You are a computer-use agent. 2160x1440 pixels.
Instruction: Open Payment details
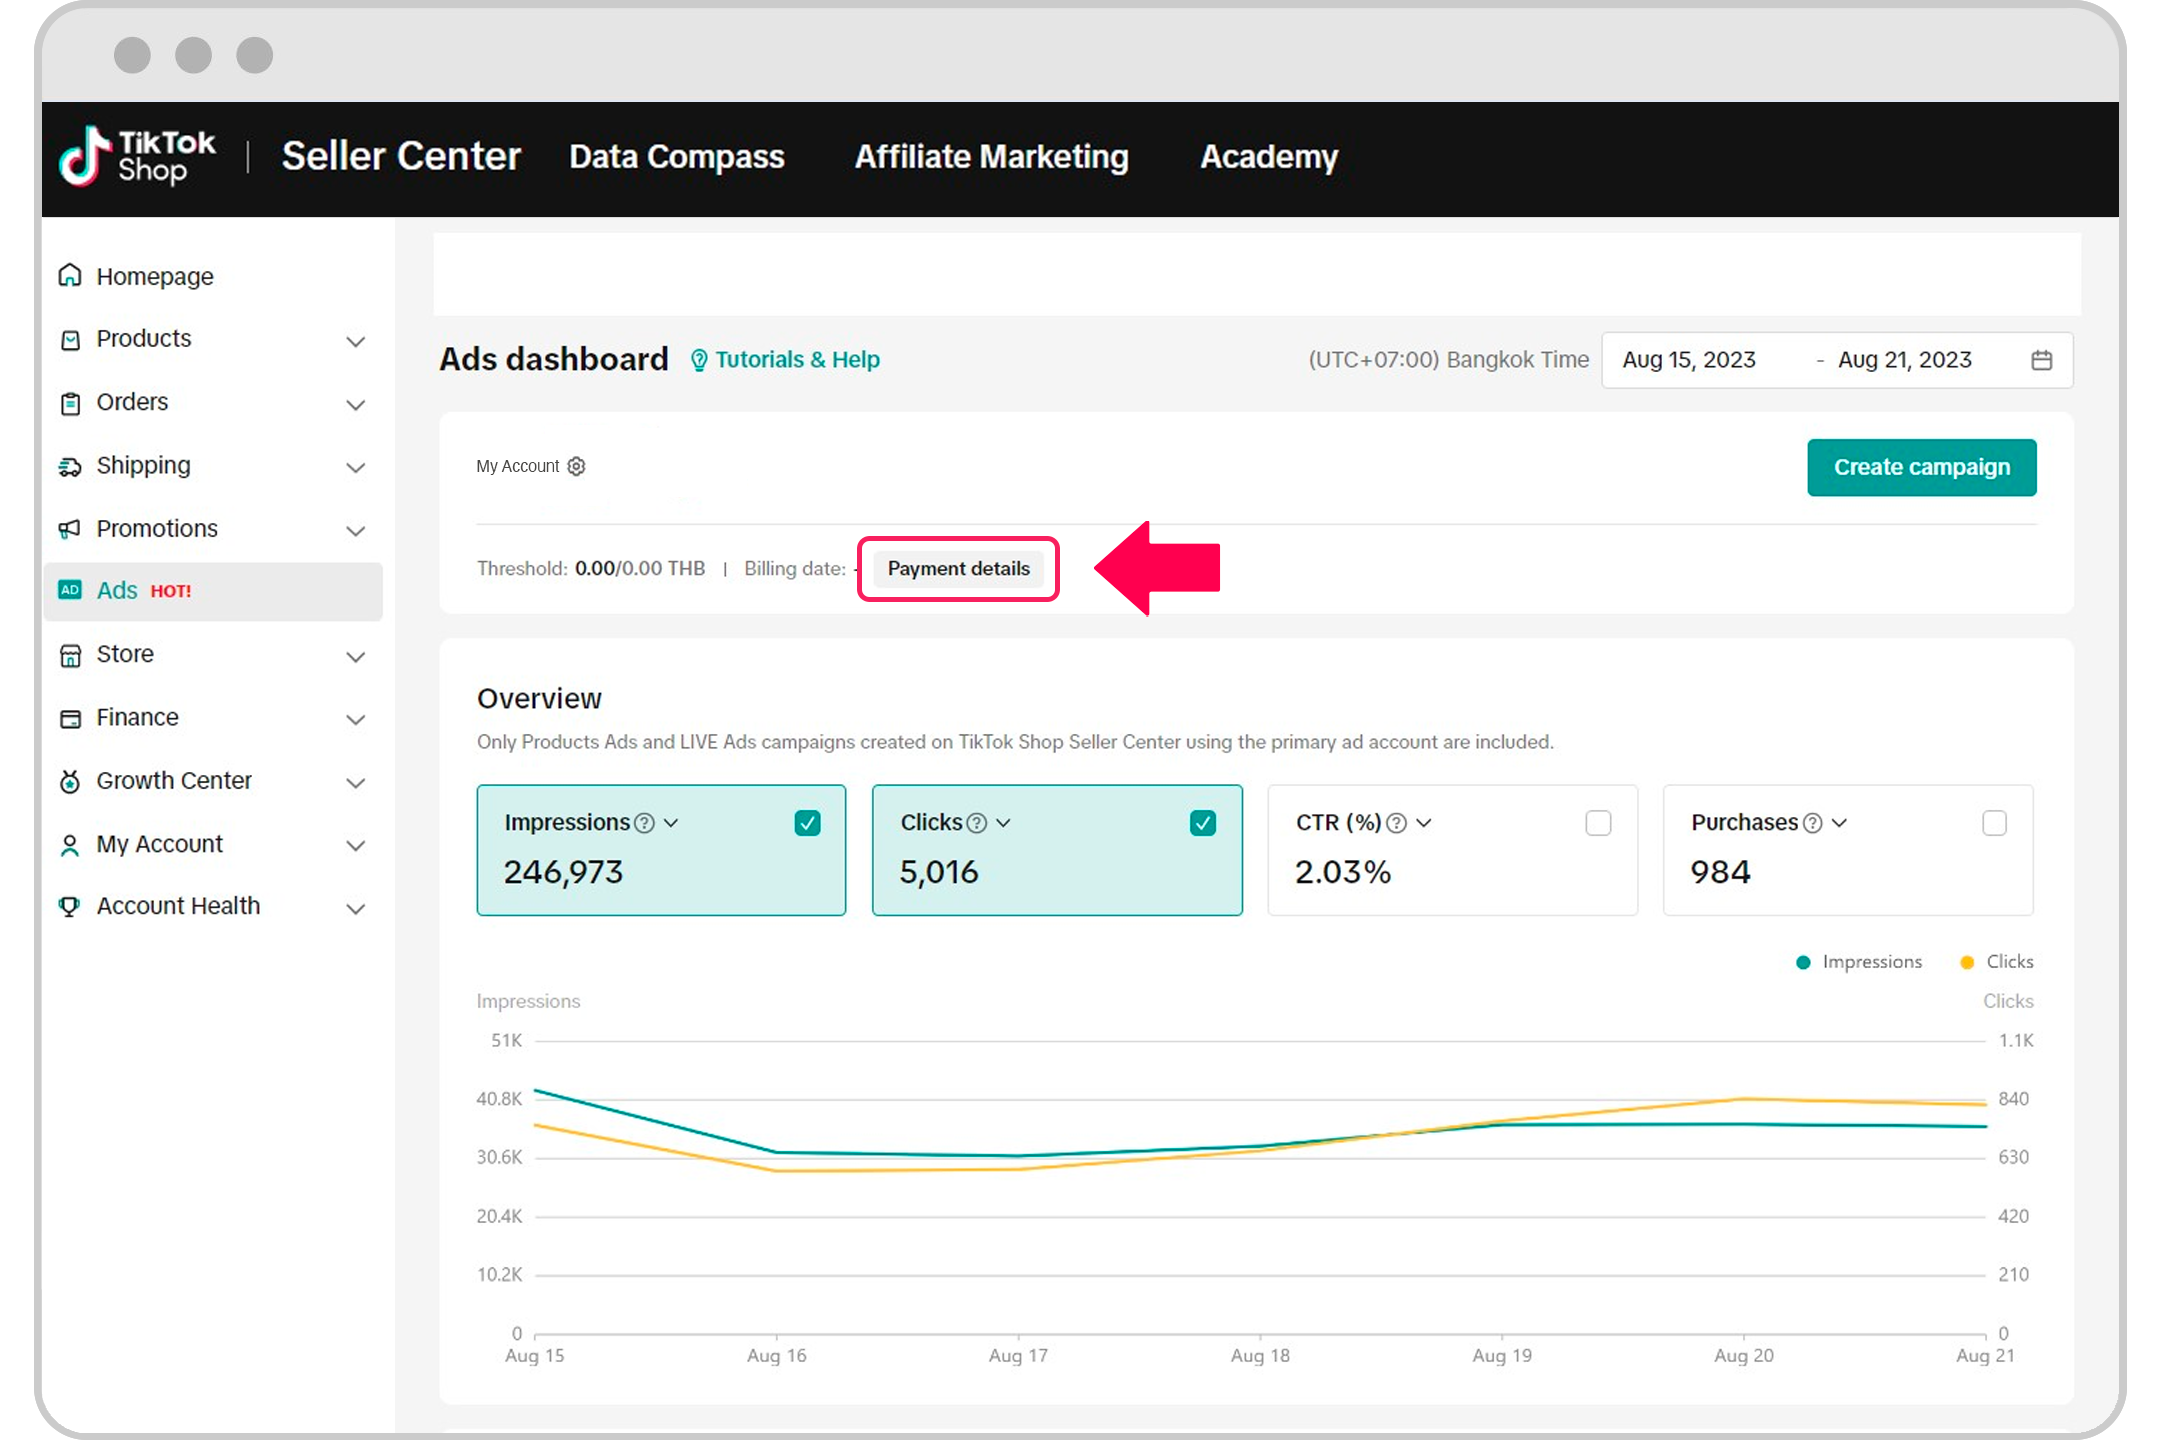click(957, 568)
